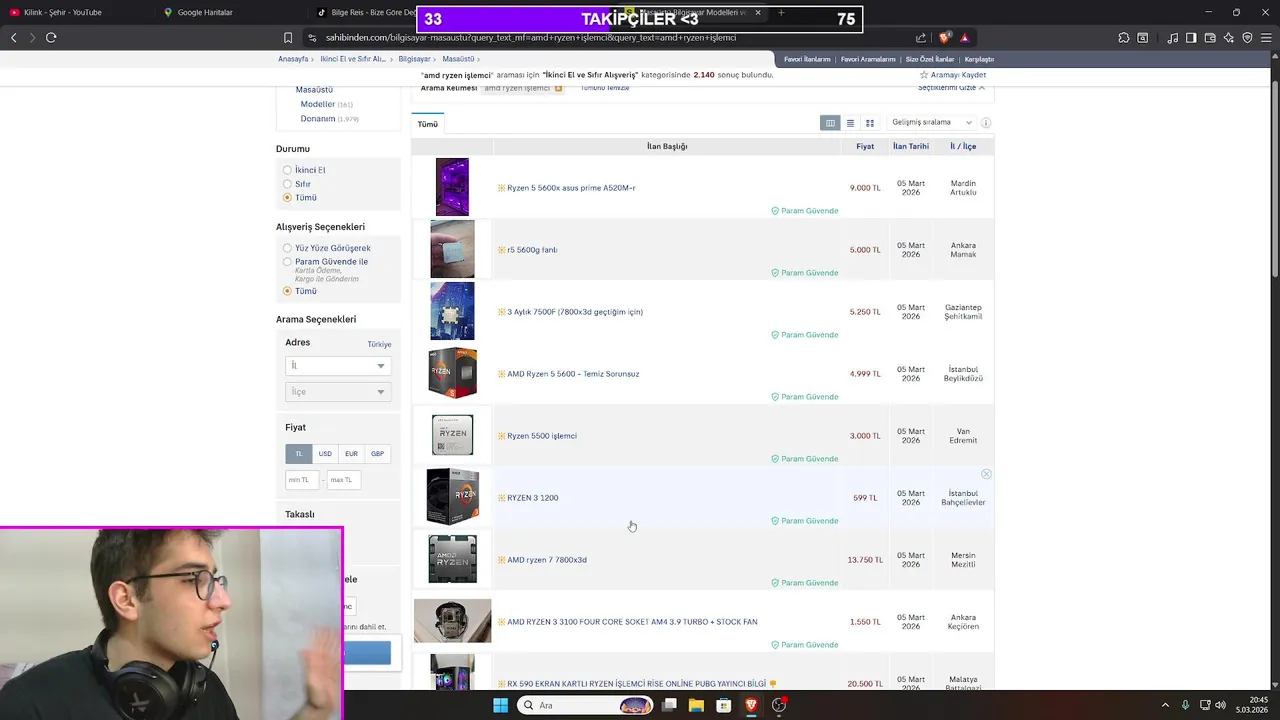
Task: Click Anasayfa breadcrumb link
Action: pos(293,59)
